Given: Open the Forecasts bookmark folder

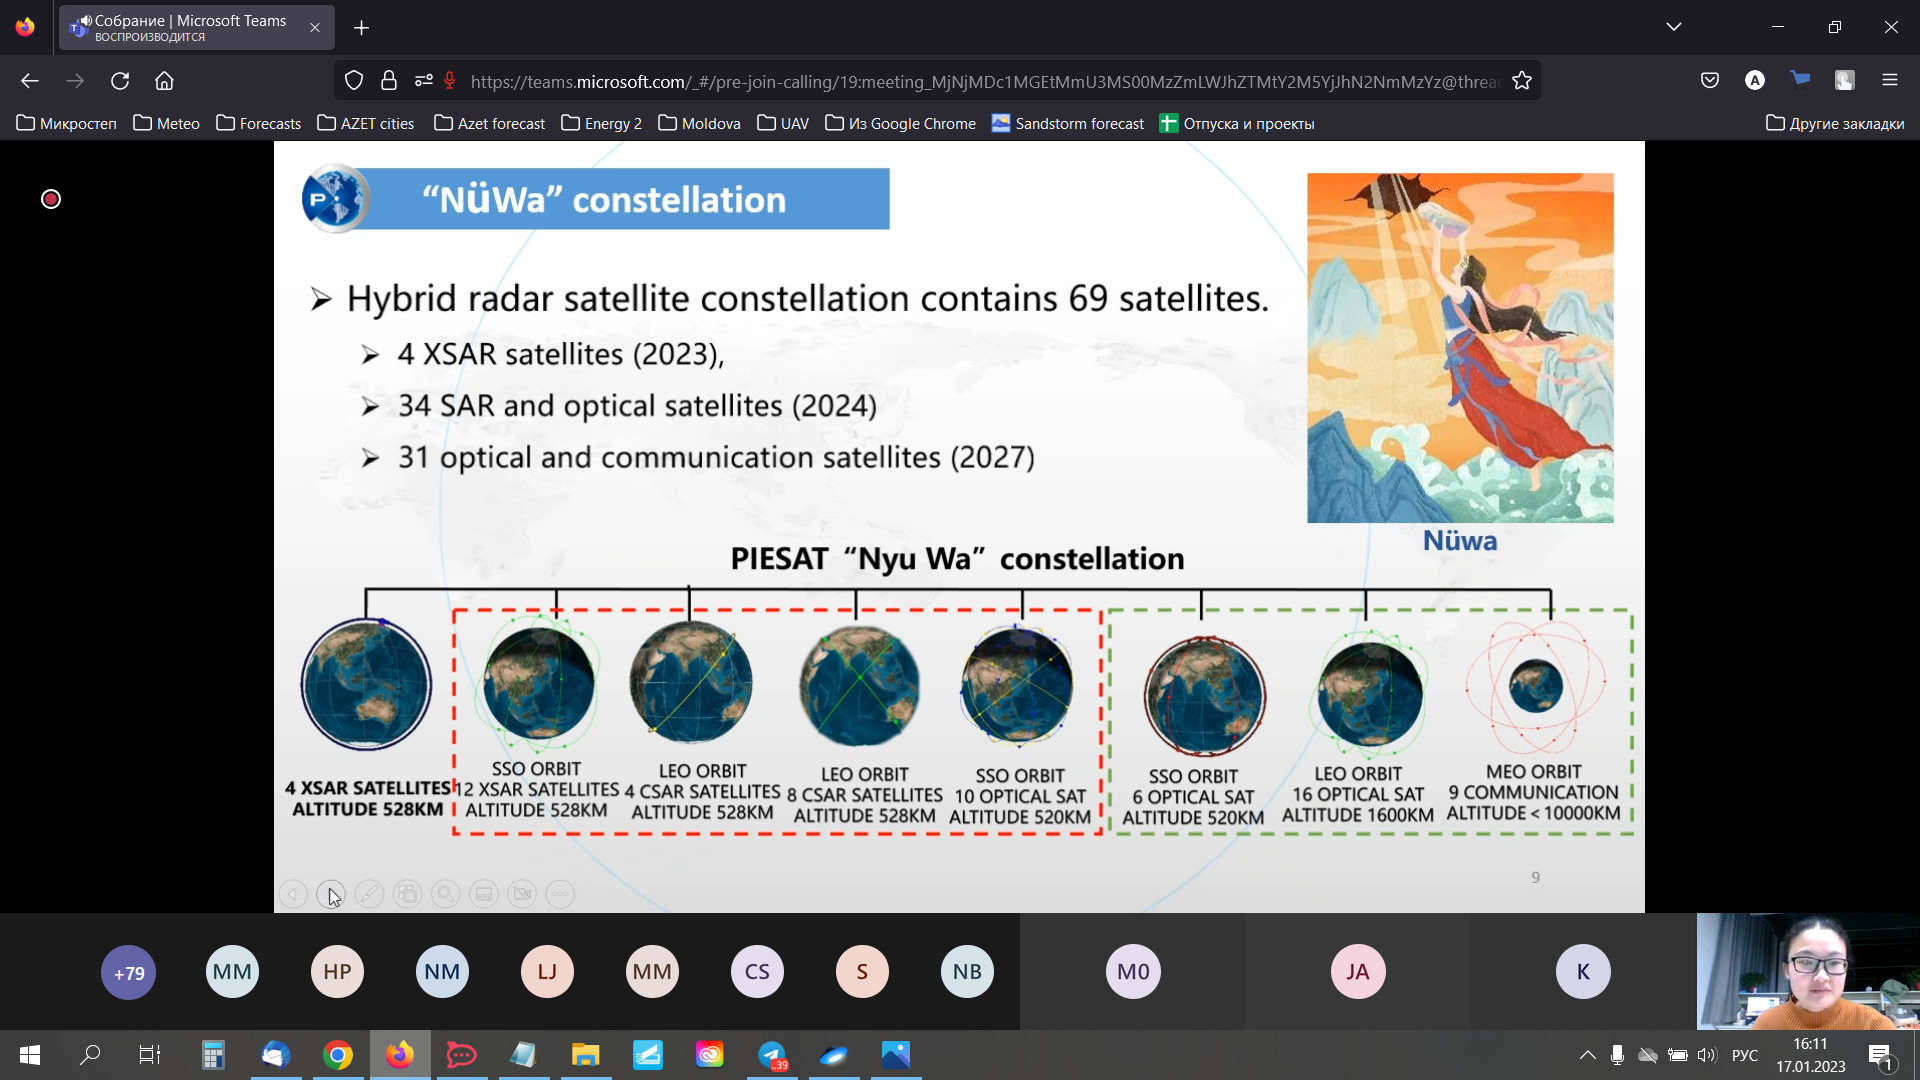Looking at the screenshot, I should point(259,123).
